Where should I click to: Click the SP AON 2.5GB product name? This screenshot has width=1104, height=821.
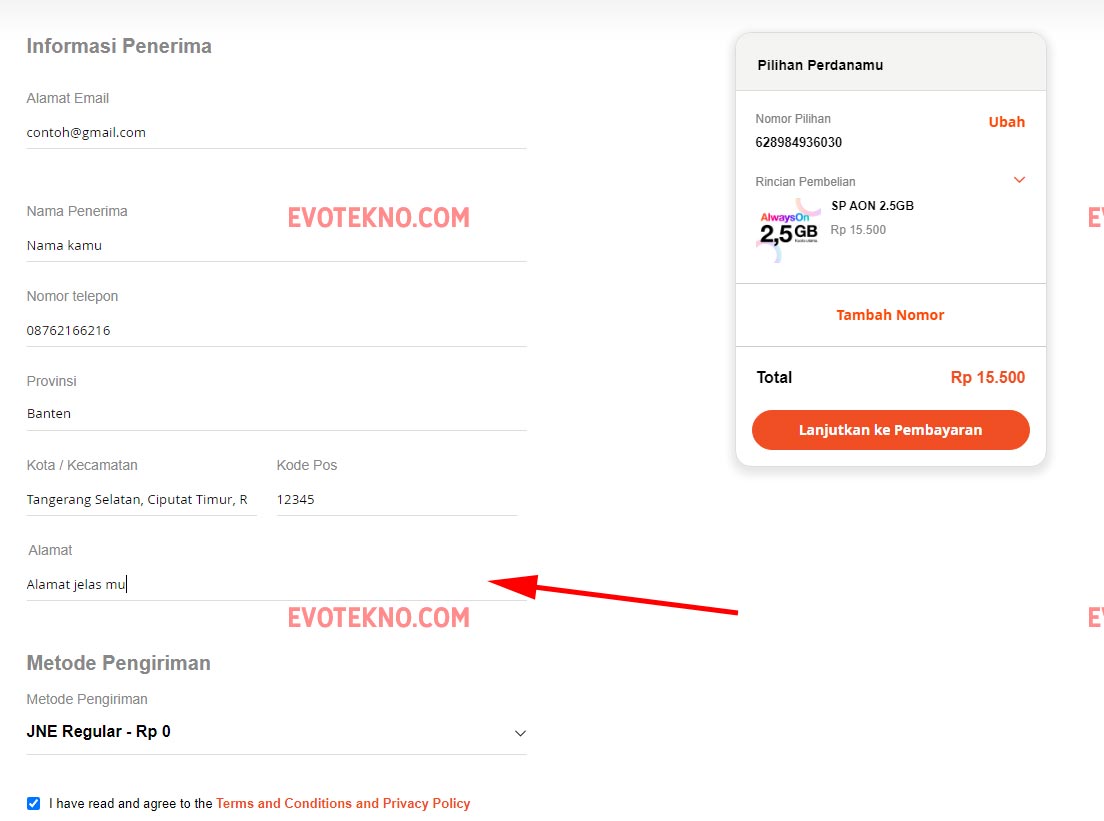coord(872,206)
